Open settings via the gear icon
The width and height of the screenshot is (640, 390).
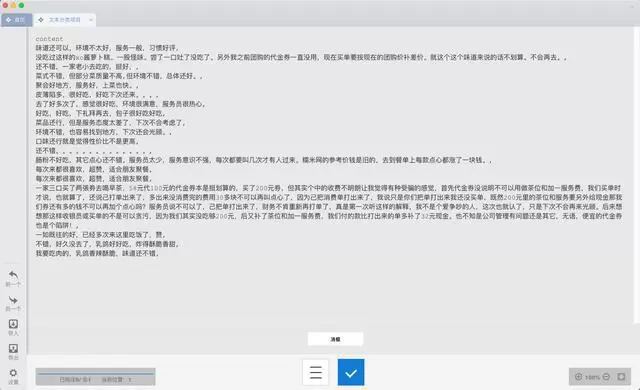click(13, 373)
